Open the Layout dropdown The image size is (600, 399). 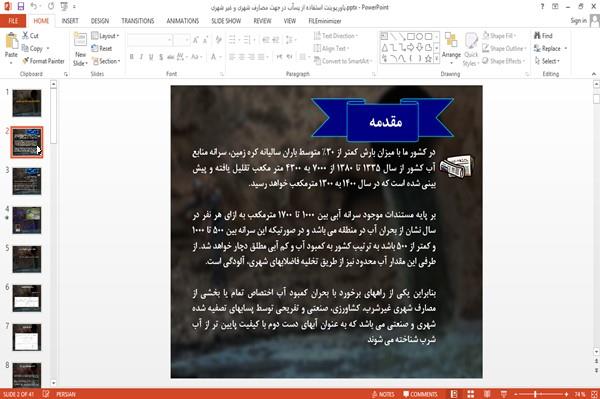pyautogui.click(x=105, y=36)
